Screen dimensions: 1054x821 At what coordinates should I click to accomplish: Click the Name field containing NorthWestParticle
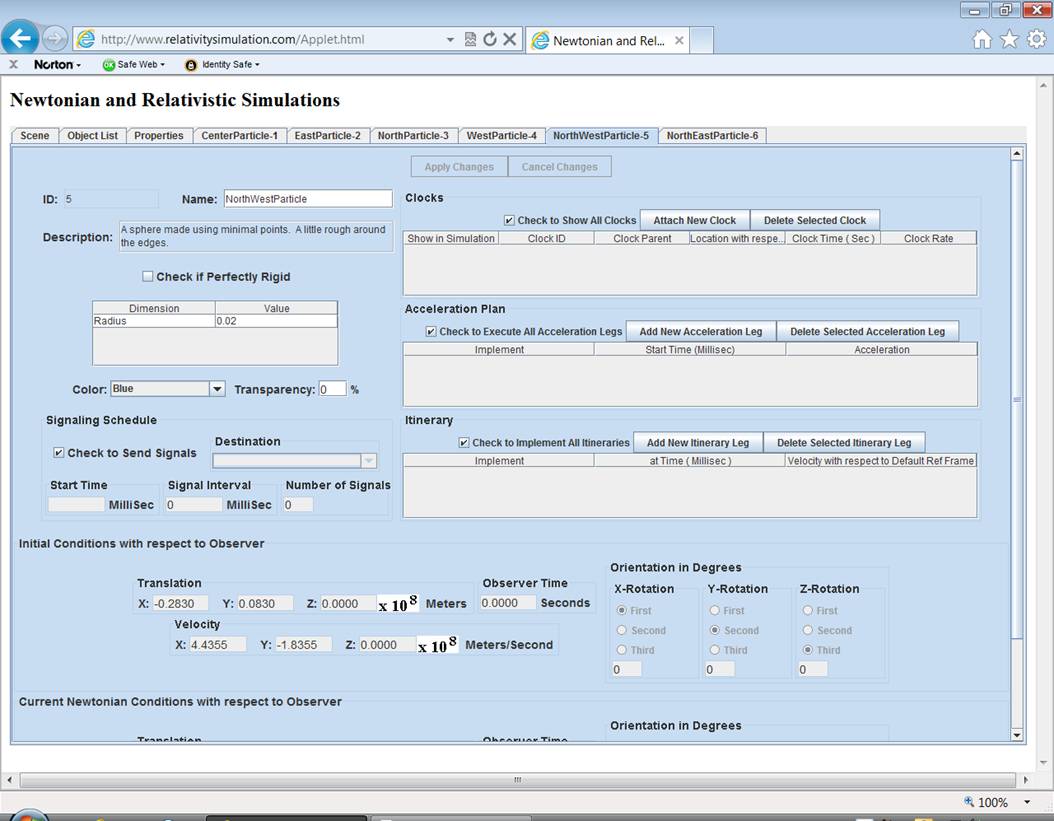click(307, 199)
